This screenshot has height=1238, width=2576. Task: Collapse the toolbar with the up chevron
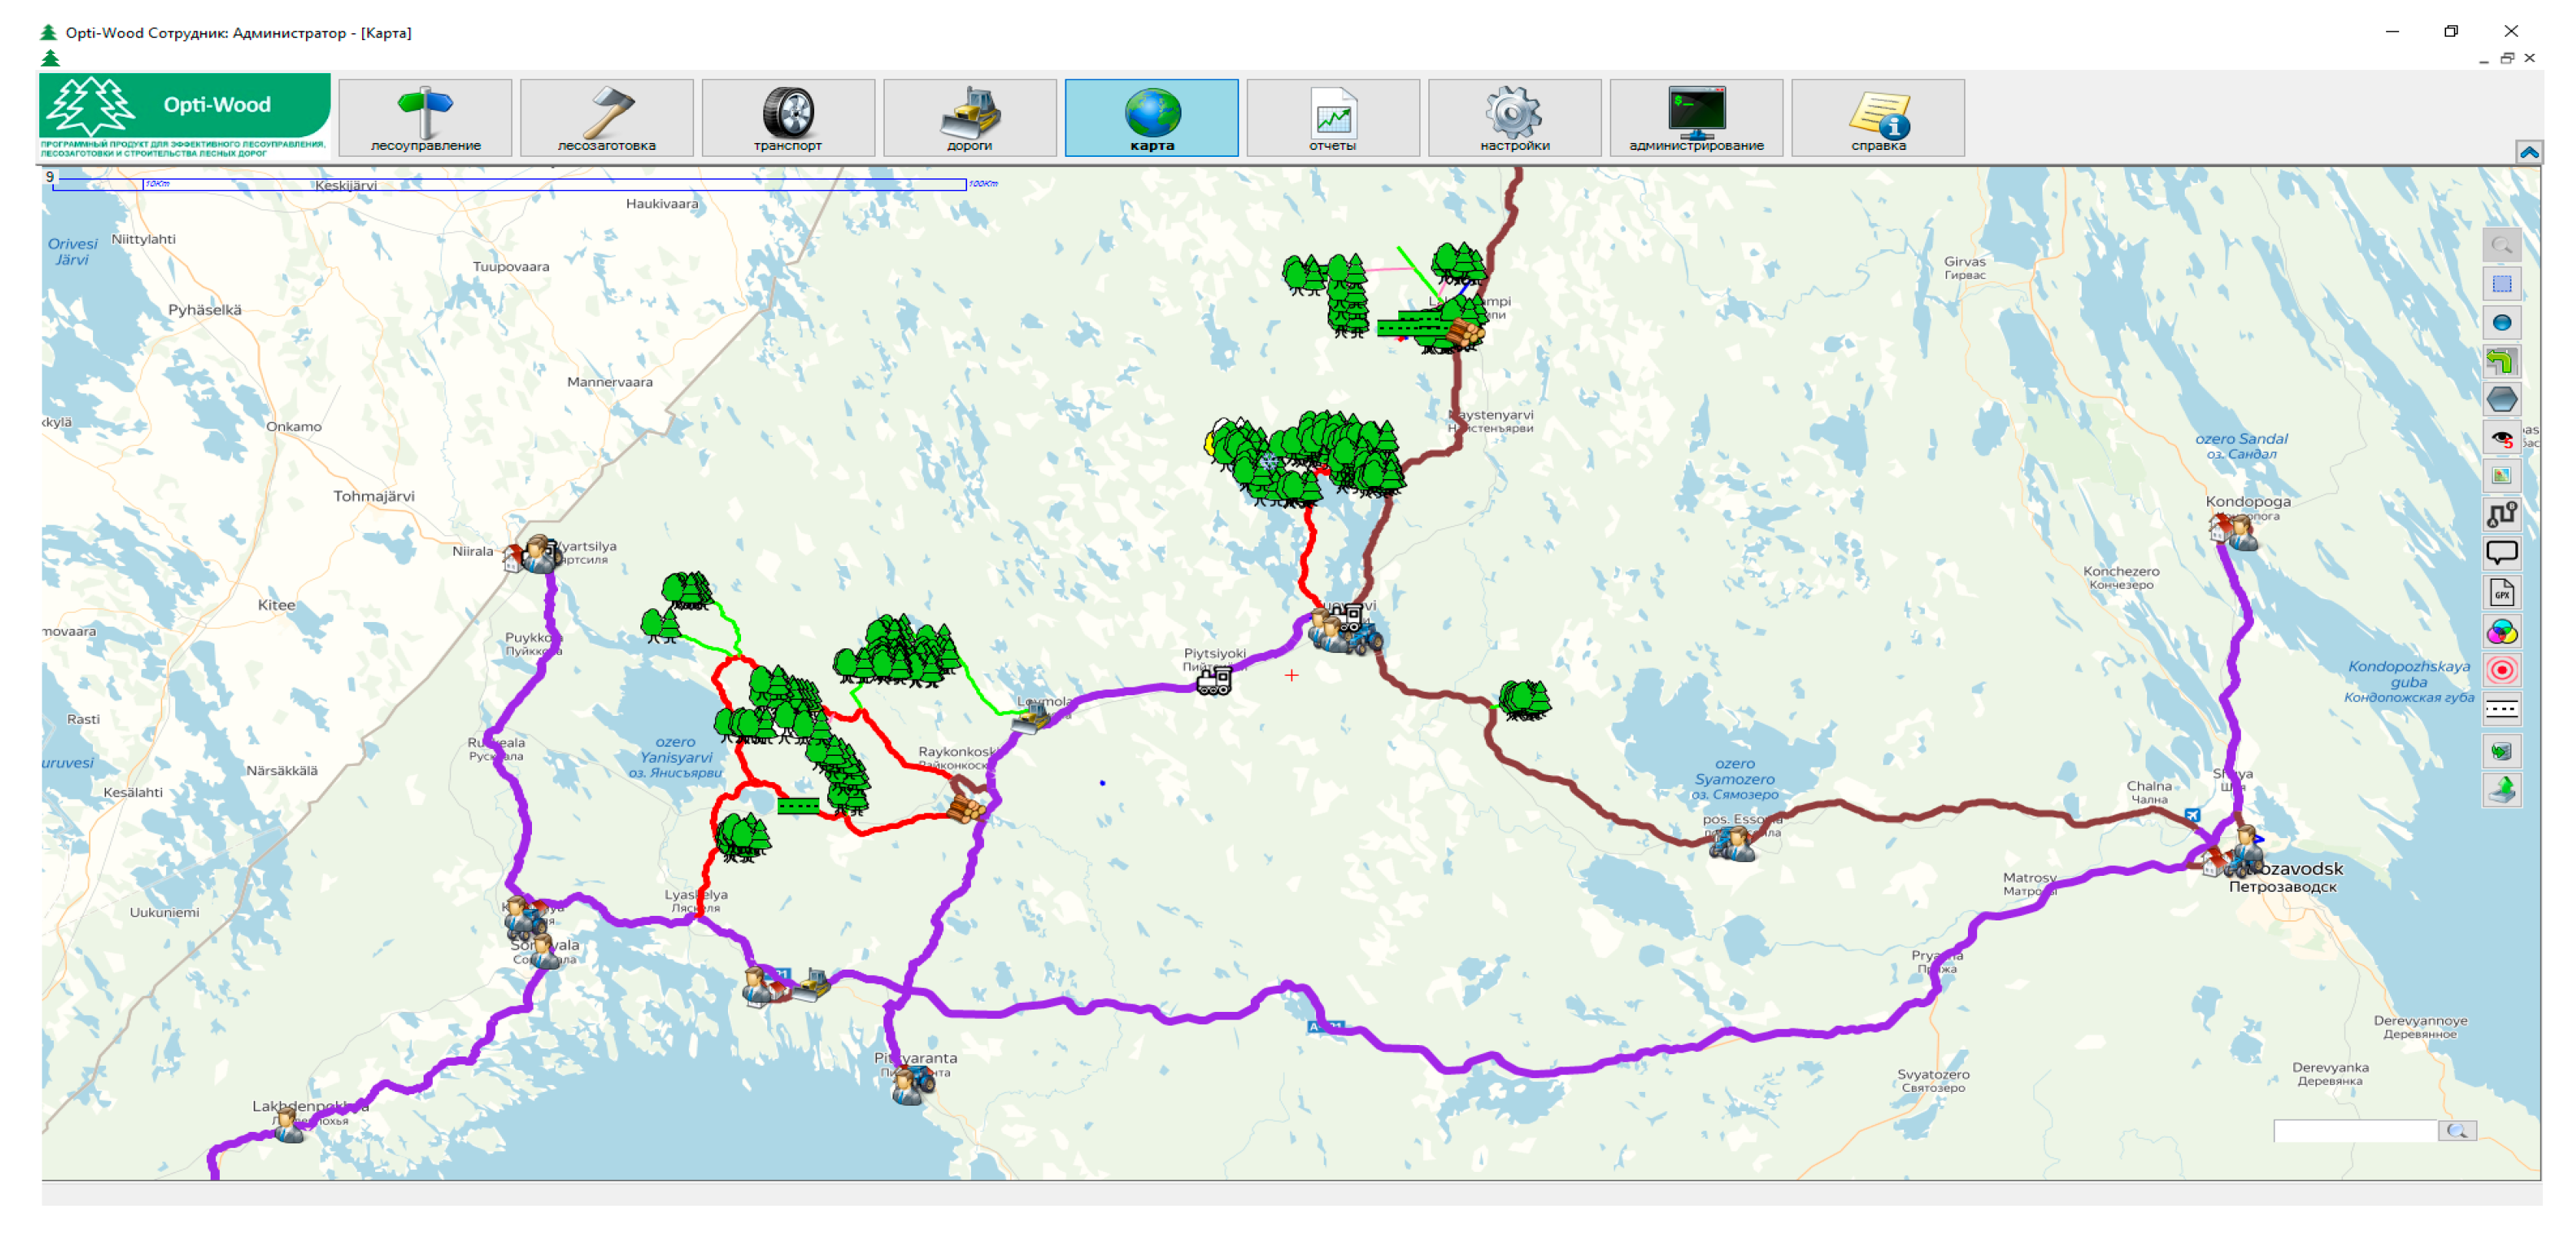click(x=2528, y=152)
